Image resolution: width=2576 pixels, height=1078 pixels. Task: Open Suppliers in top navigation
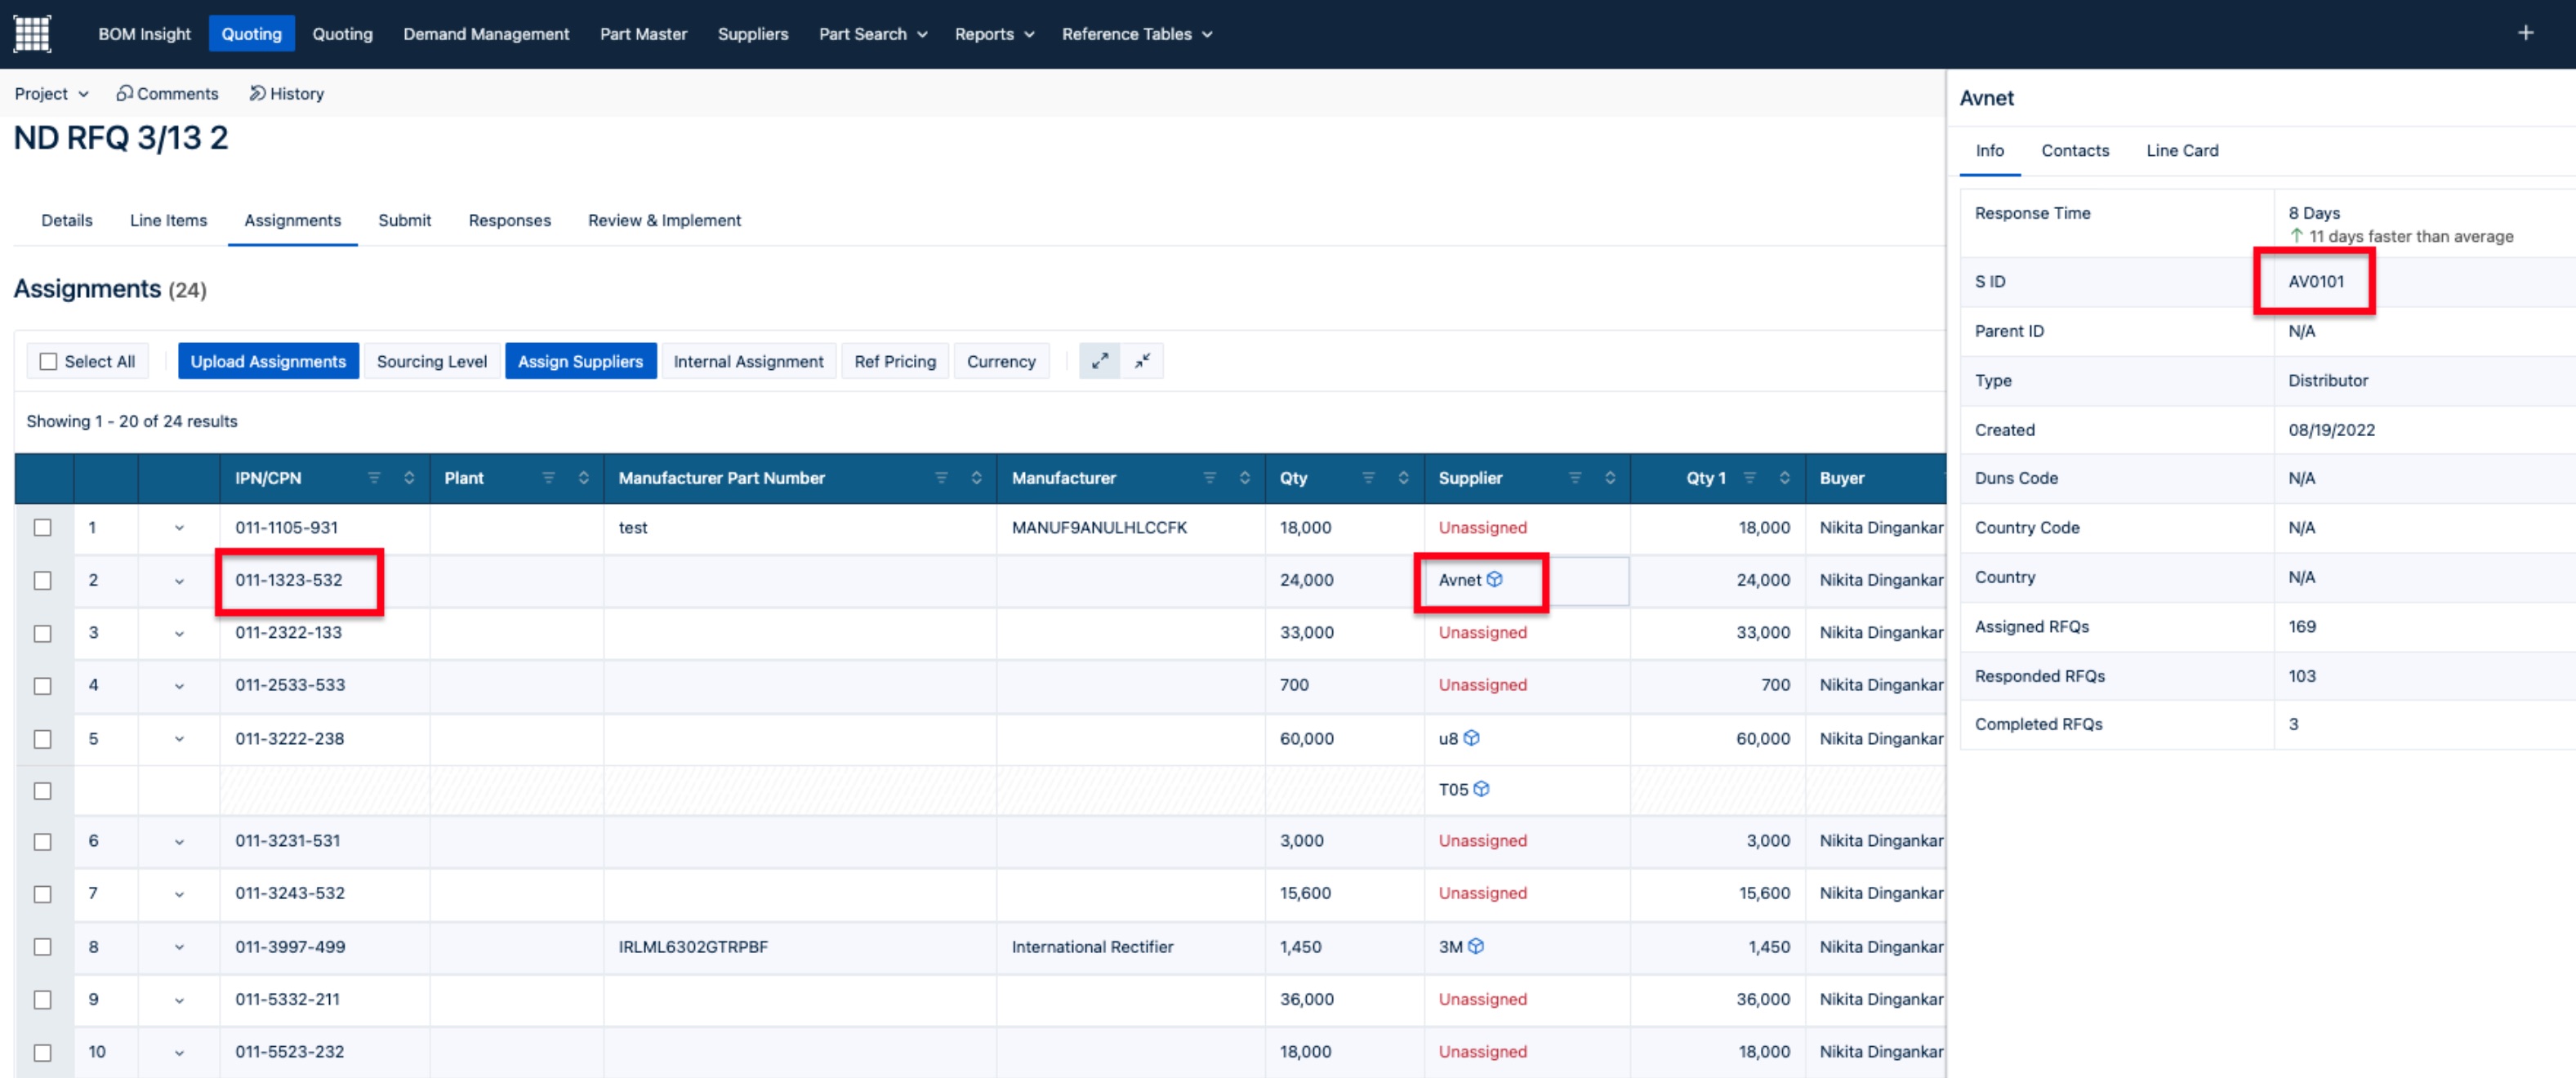(x=752, y=33)
